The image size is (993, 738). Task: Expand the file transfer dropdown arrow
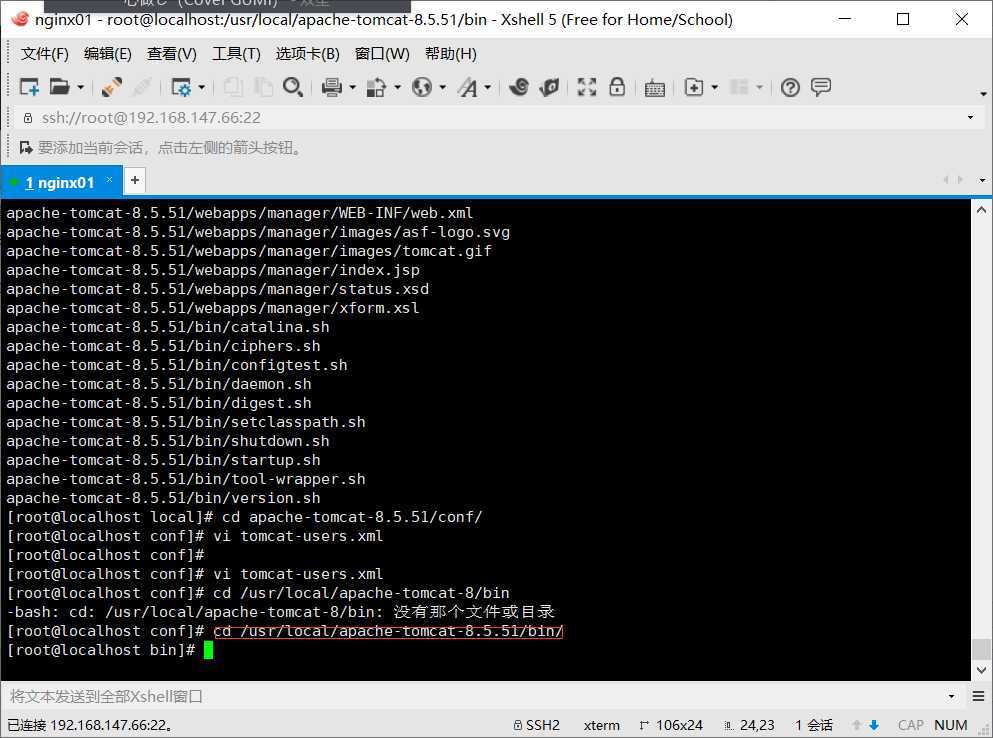tap(398, 87)
